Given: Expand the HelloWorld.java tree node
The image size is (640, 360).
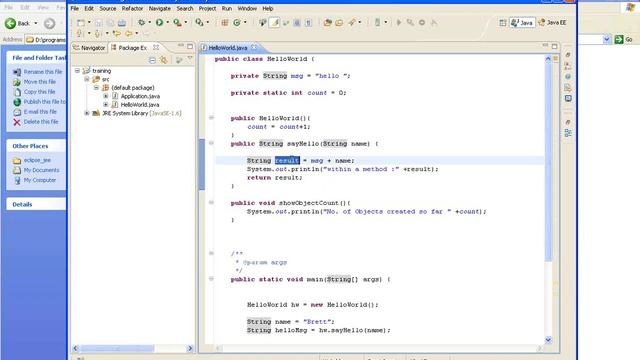Looking at the screenshot, I should (106, 104).
